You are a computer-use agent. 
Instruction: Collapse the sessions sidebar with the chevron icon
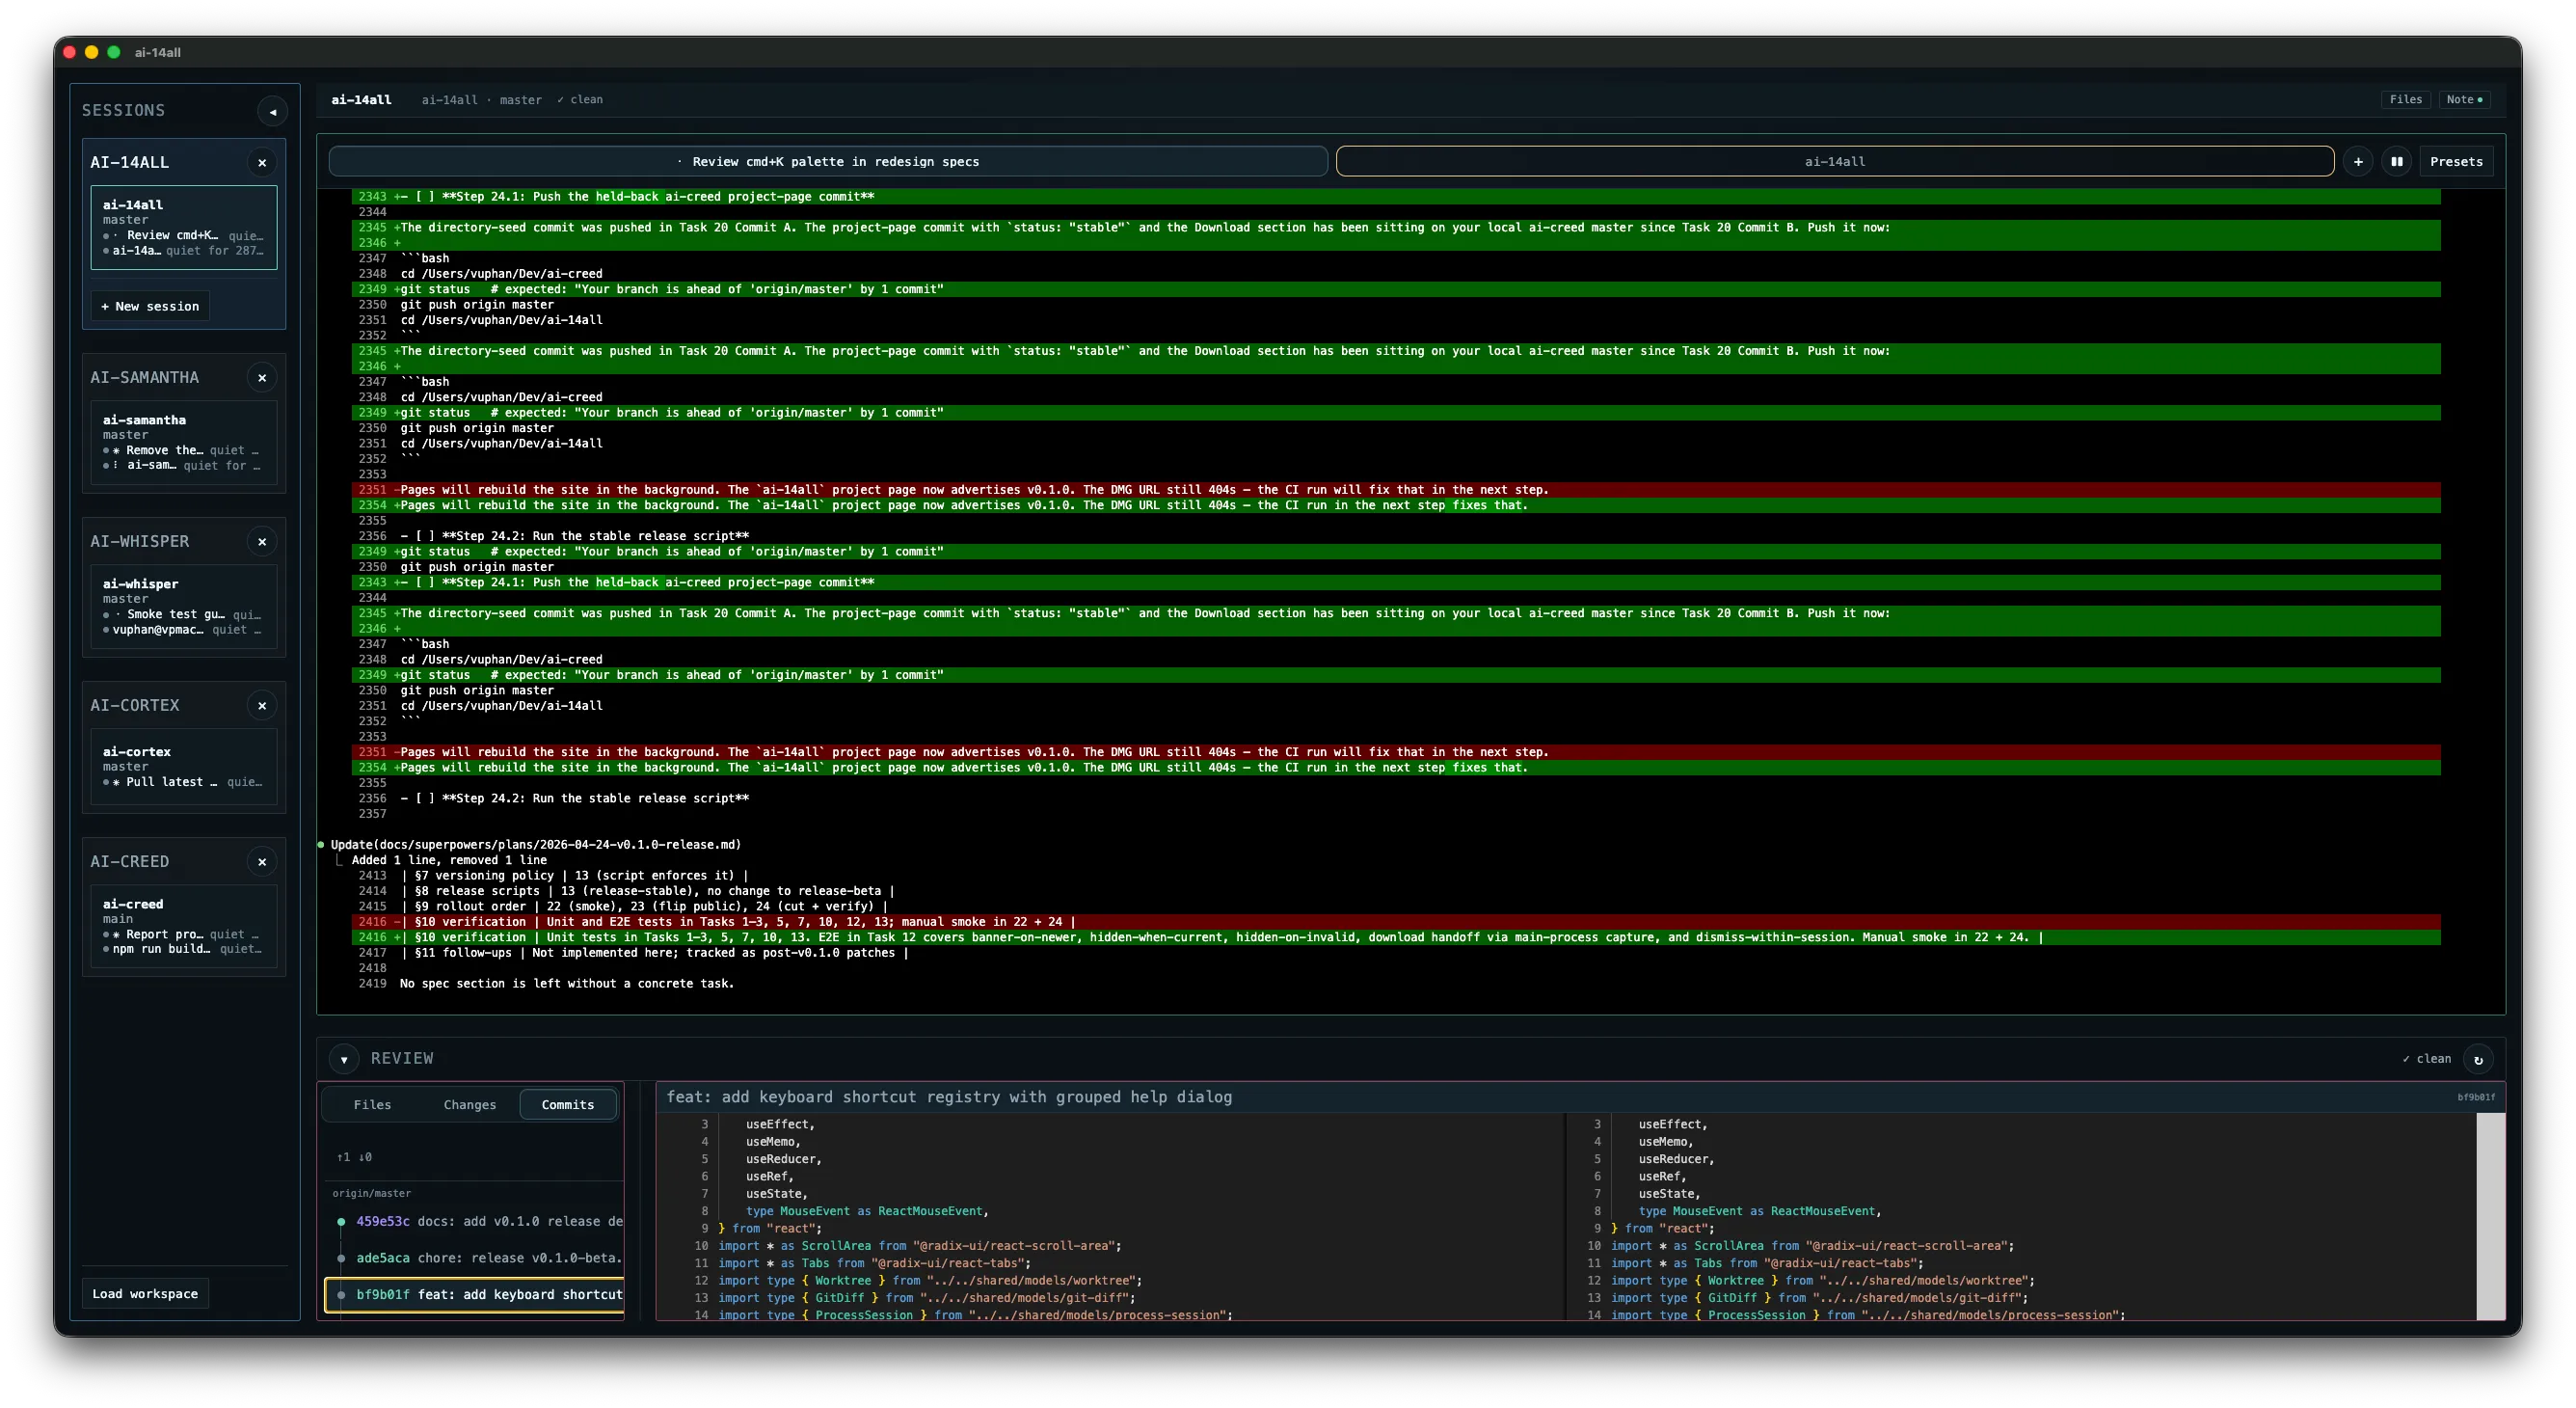click(x=272, y=111)
